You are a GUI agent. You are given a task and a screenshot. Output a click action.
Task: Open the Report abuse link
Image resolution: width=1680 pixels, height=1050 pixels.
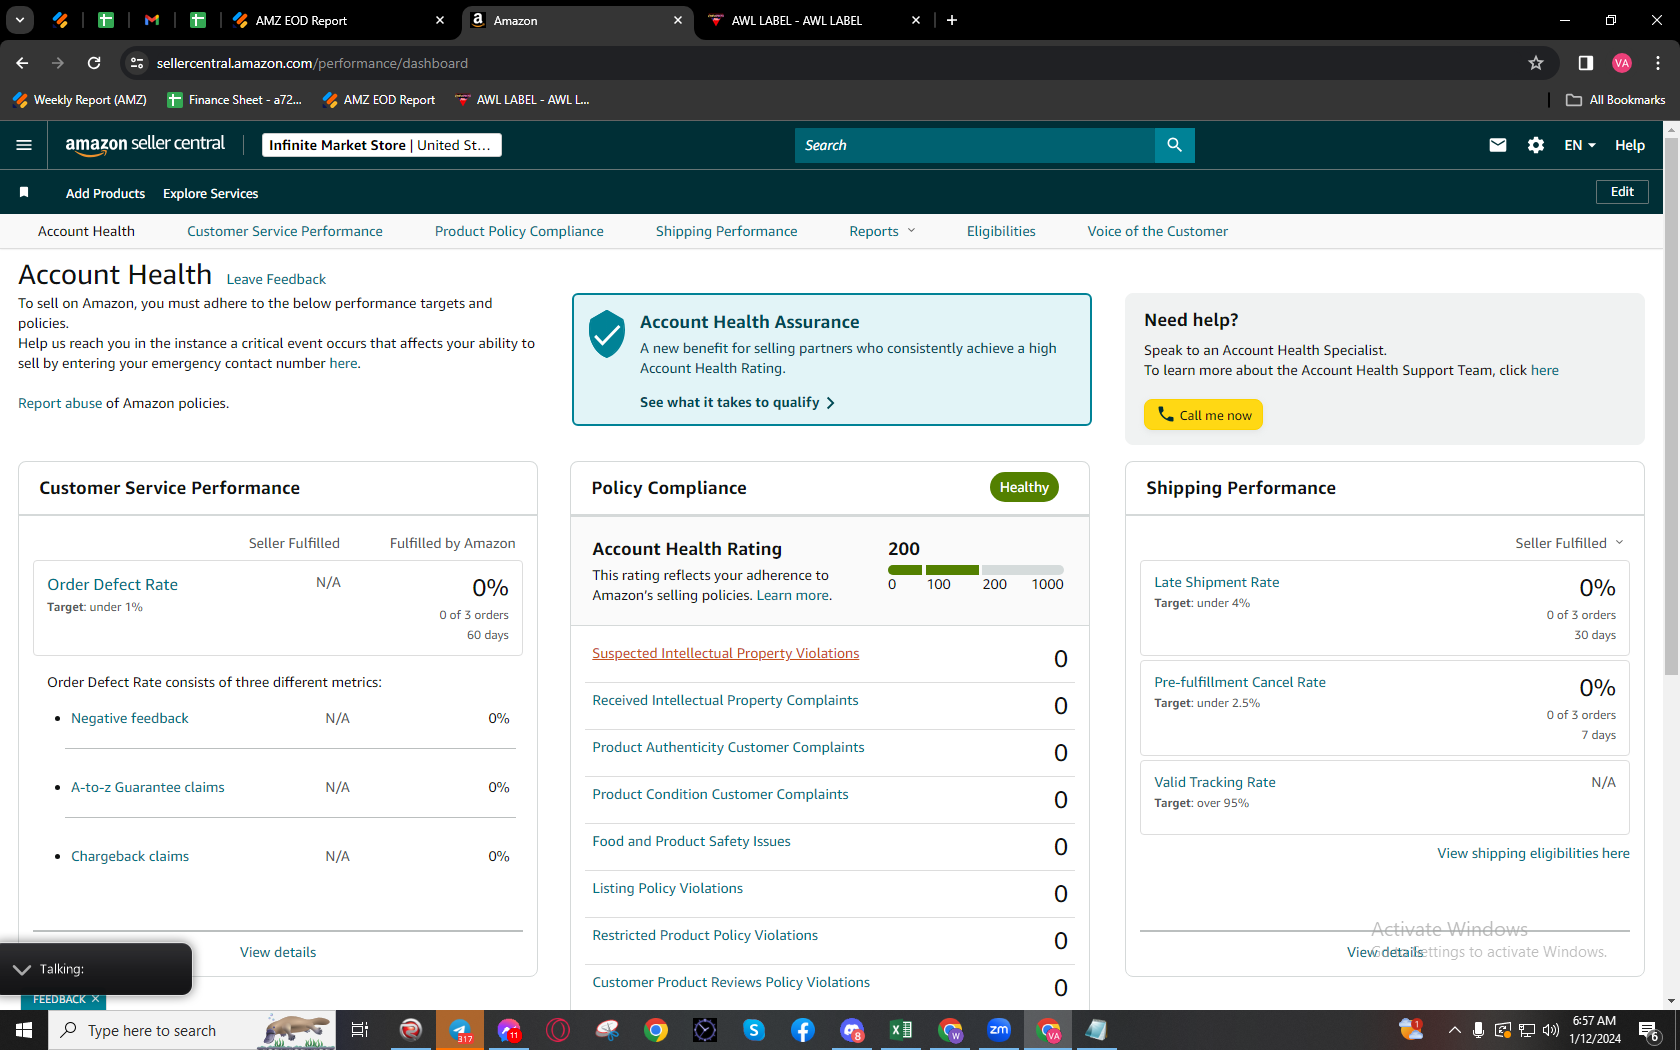[60, 403]
